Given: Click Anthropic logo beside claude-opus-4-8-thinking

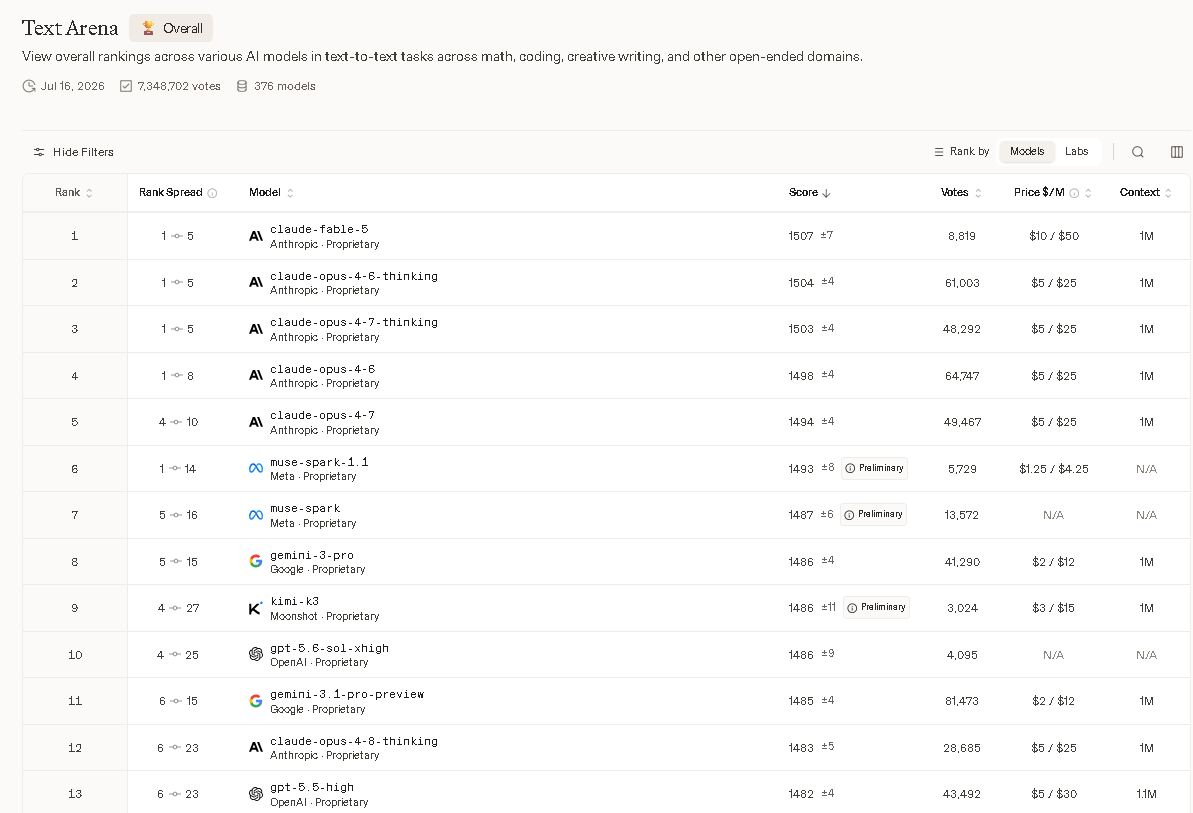Looking at the screenshot, I should 256,748.
